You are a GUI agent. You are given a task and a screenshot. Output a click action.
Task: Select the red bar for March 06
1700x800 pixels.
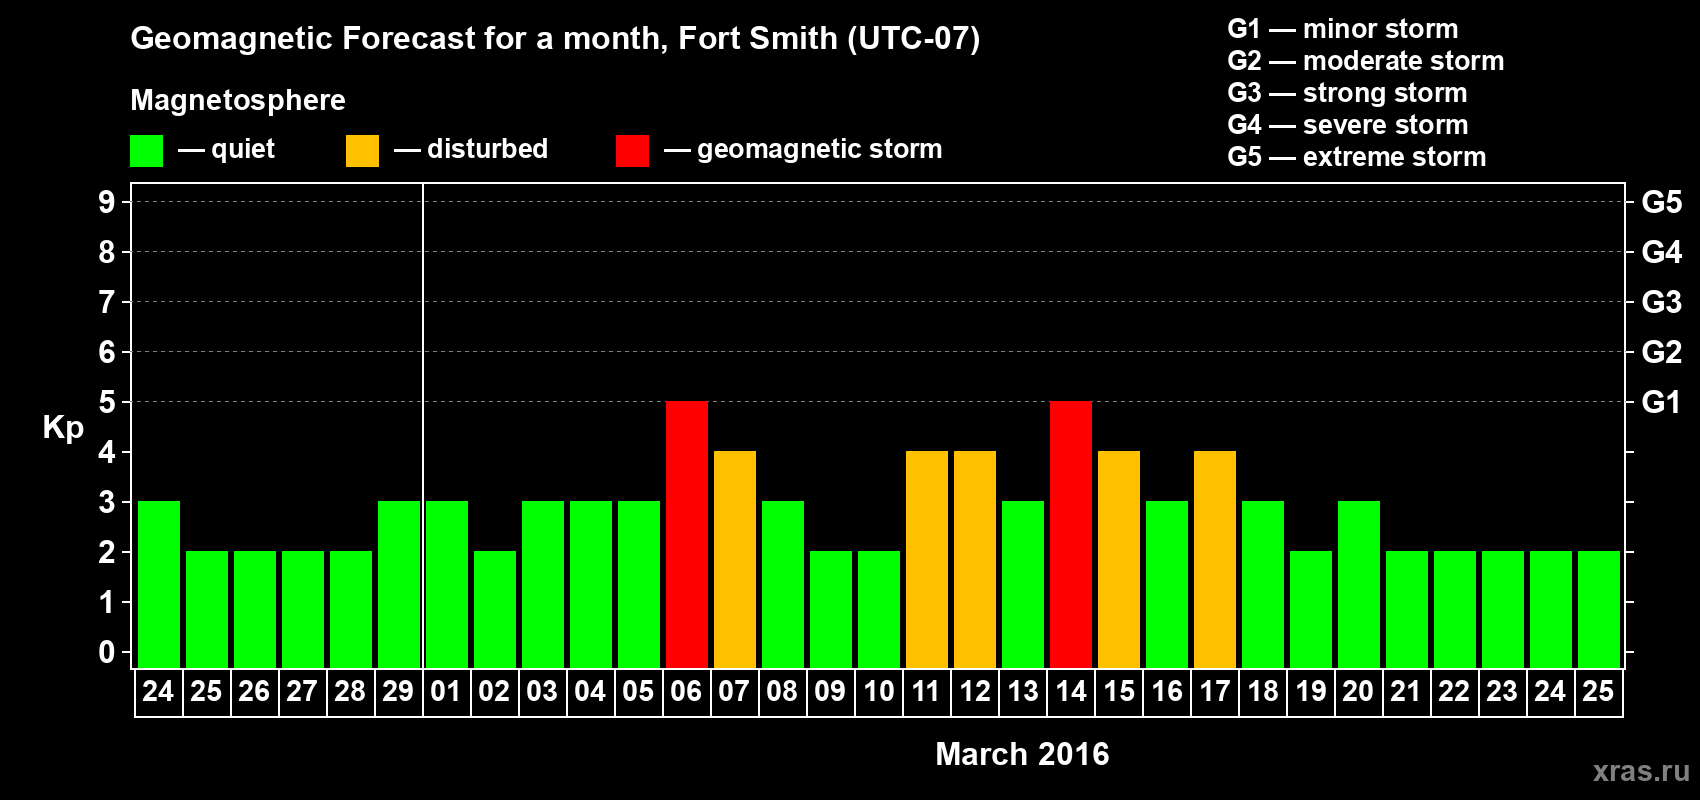click(687, 535)
